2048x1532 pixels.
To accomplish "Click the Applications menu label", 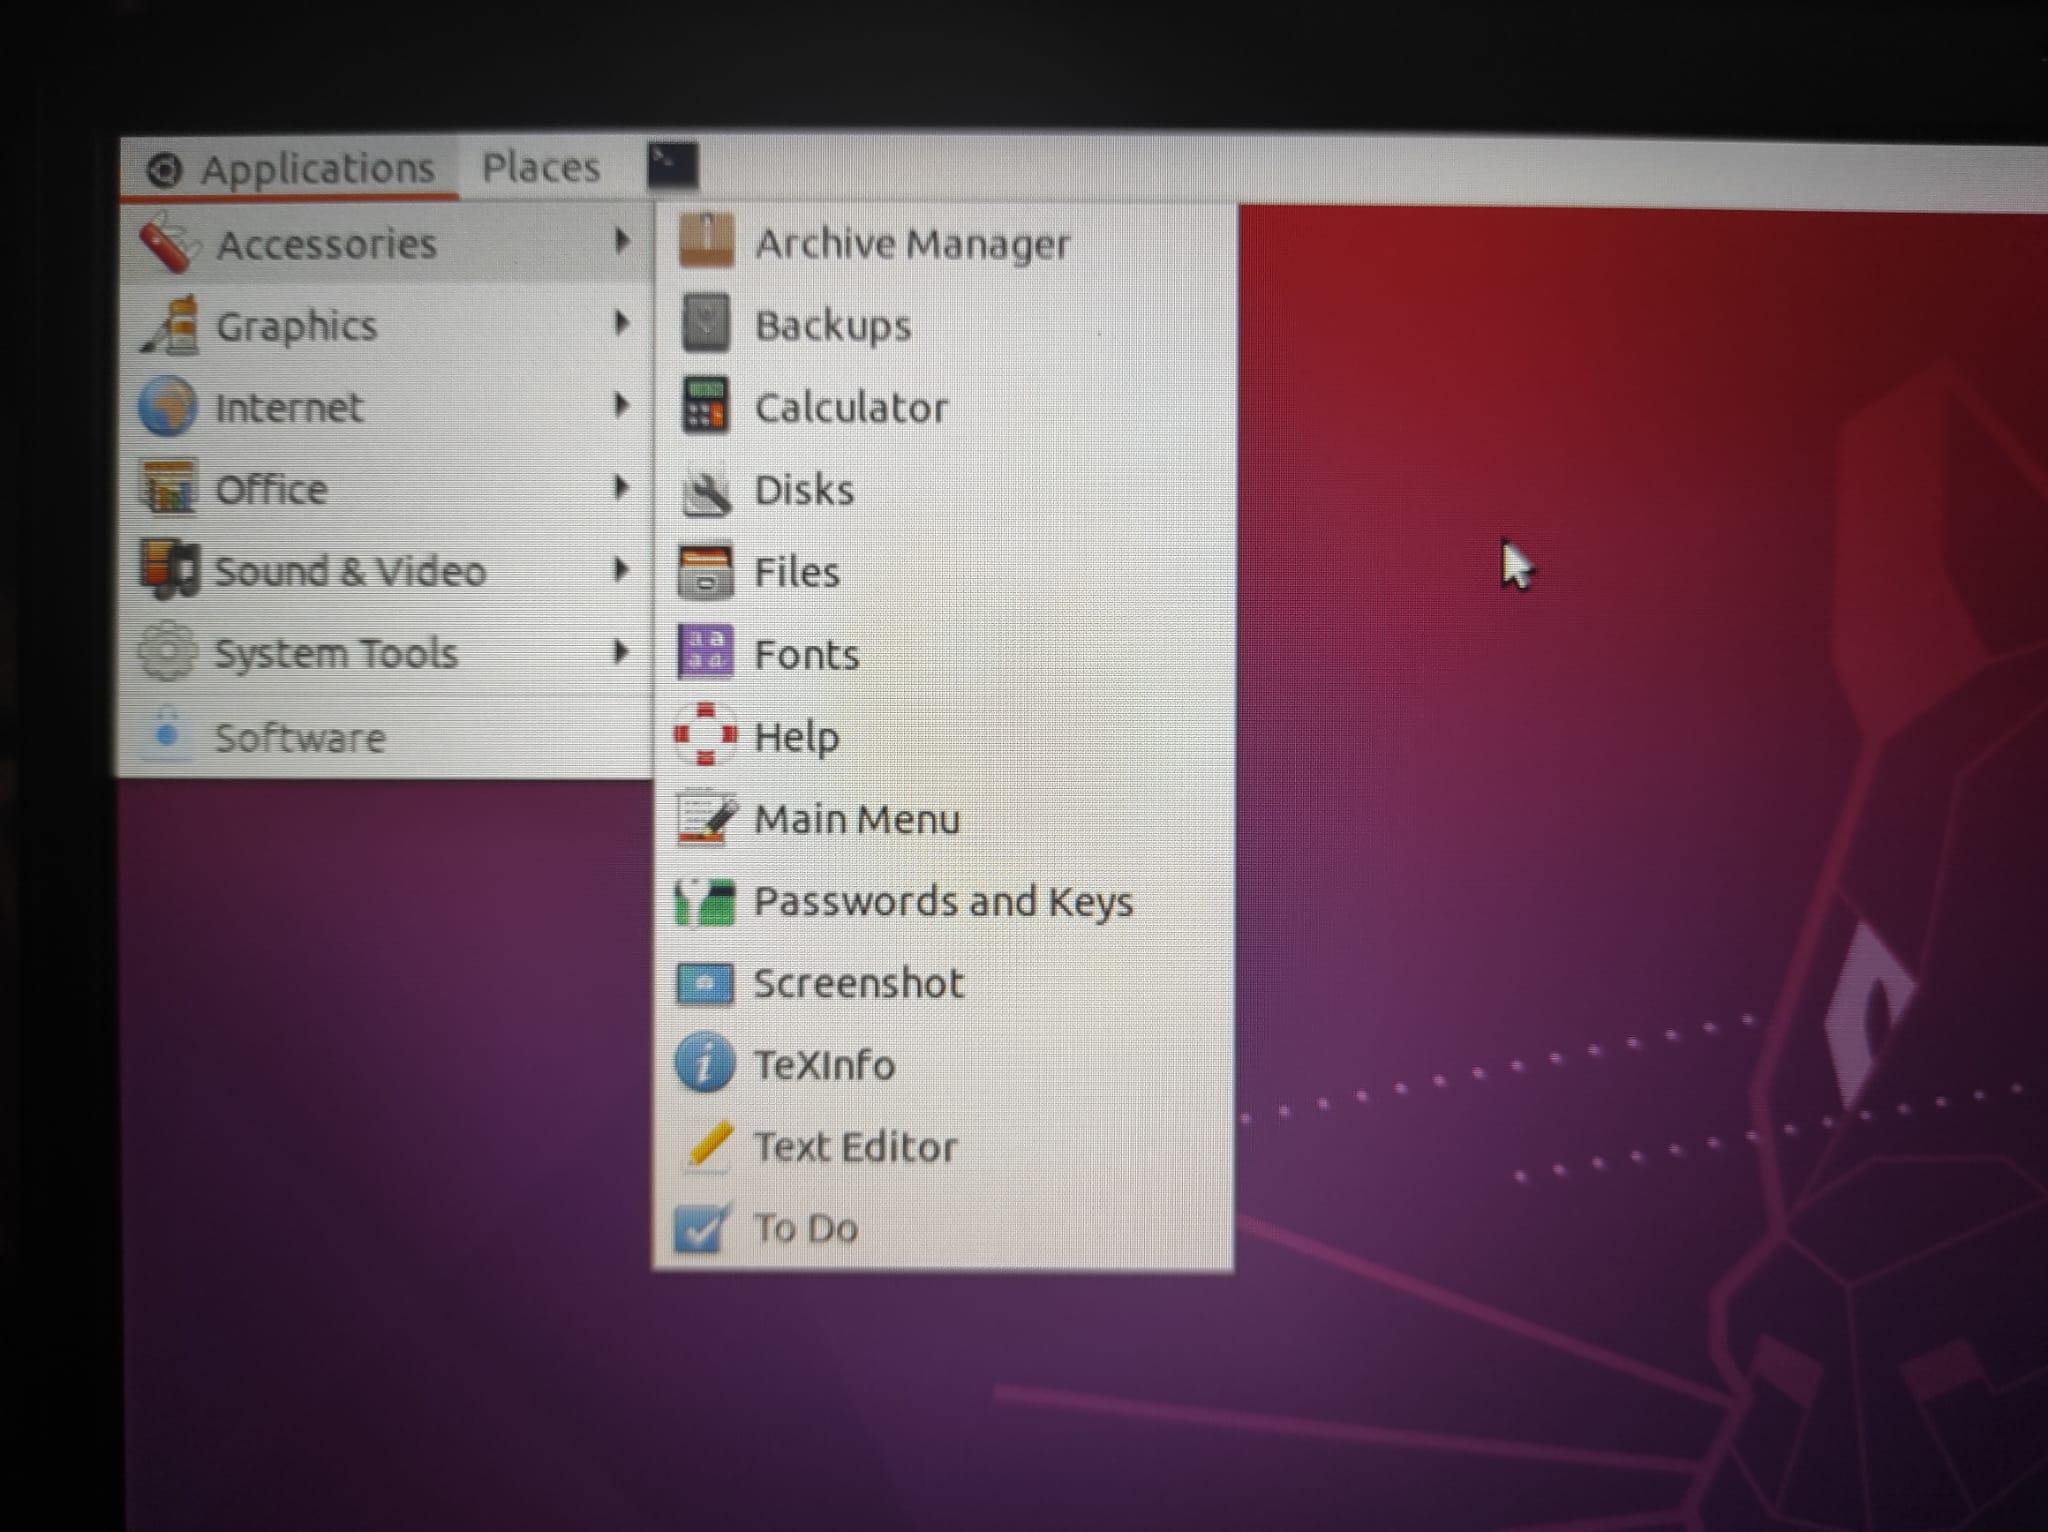I will 317,169.
